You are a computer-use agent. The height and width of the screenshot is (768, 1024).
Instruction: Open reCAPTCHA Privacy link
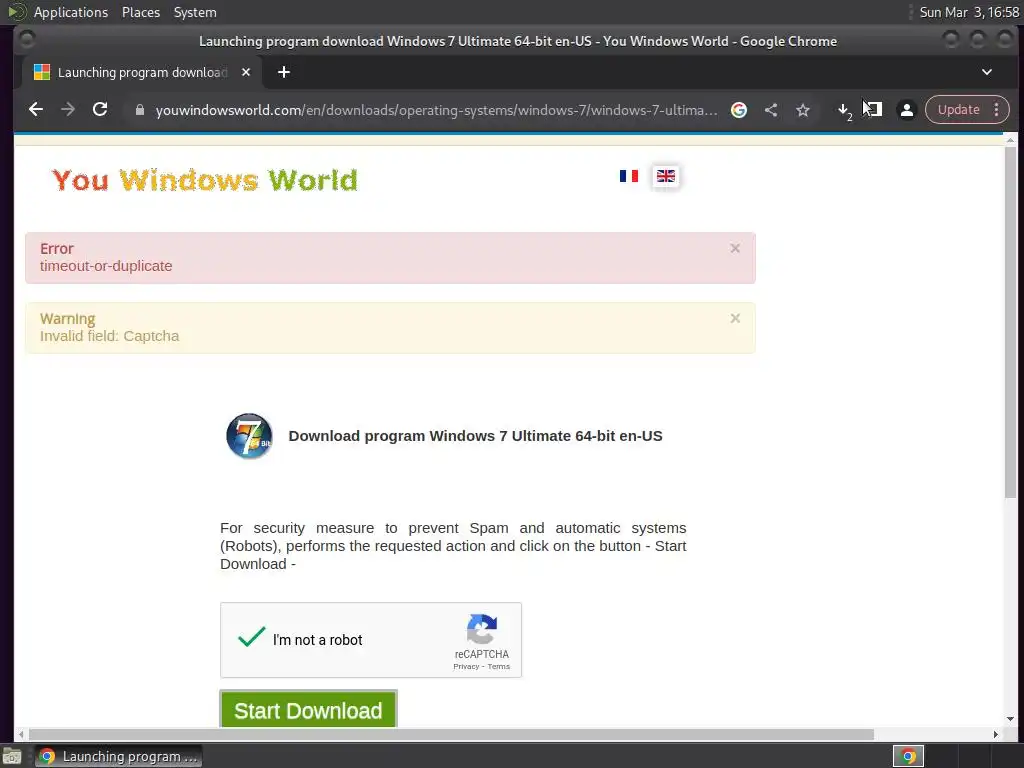coord(466,667)
